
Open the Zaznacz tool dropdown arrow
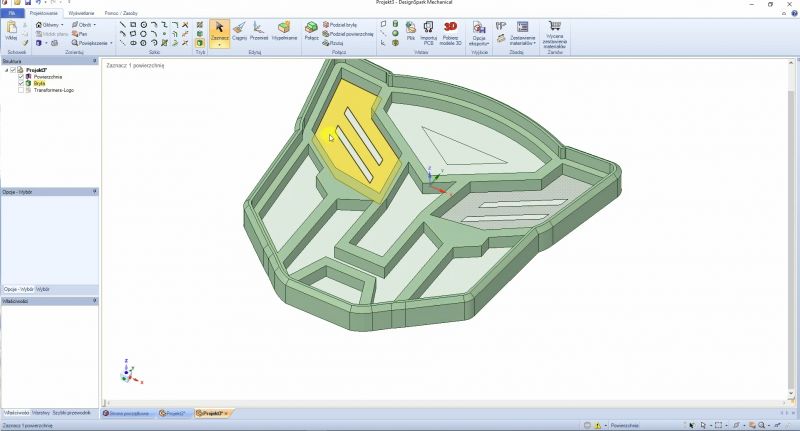(219, 45)
